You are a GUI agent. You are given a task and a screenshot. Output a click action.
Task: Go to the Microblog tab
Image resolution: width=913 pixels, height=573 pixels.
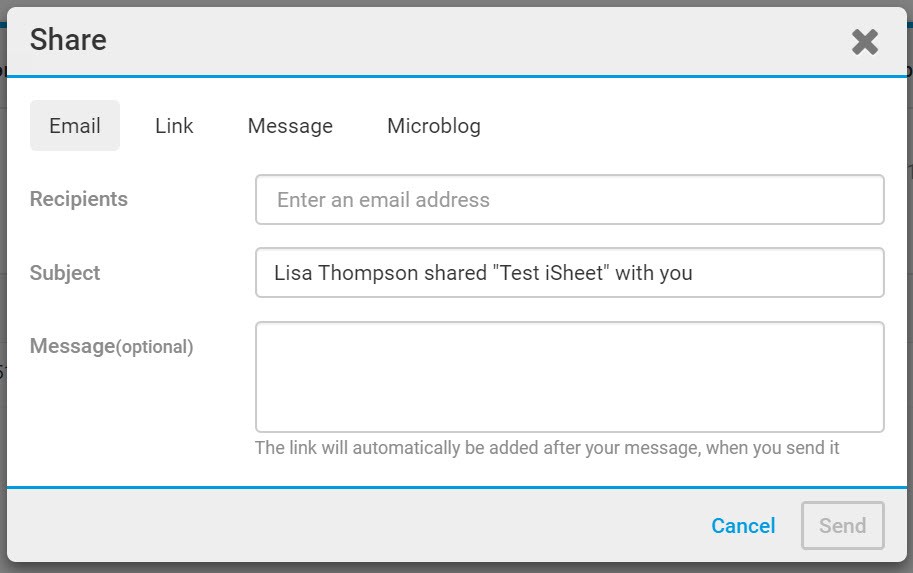tap(434, 126)
